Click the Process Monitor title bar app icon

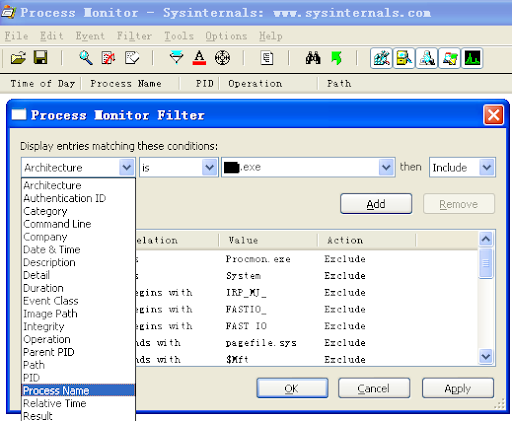point(8,12)
